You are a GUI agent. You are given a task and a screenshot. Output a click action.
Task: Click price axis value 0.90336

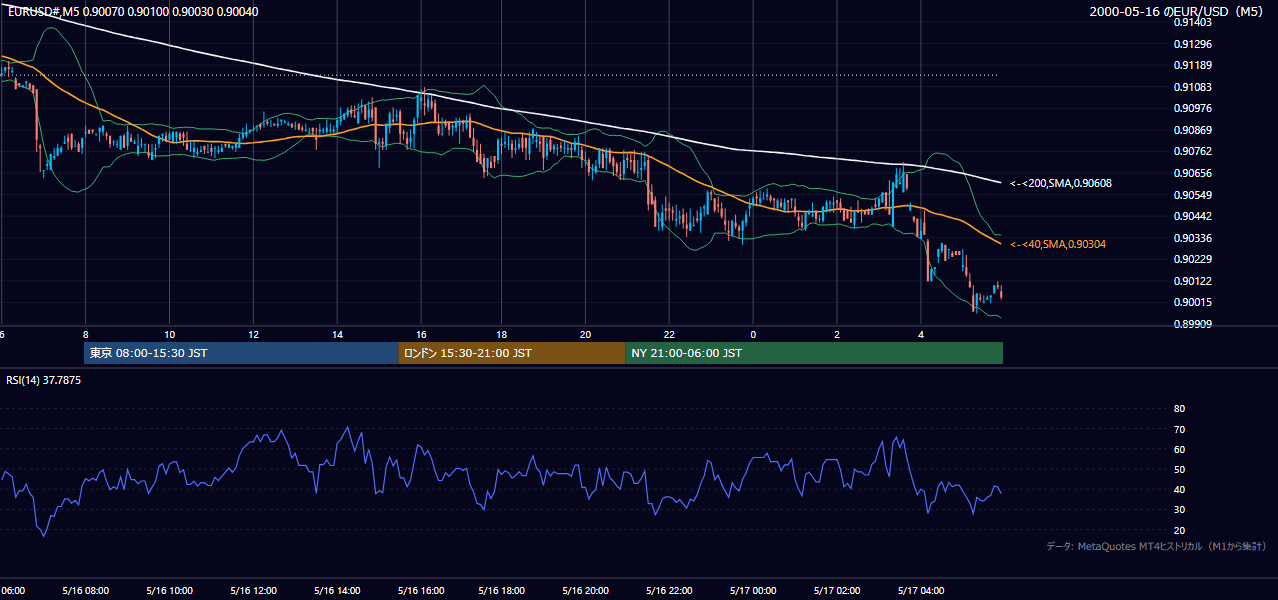(x=1194, y=238)
